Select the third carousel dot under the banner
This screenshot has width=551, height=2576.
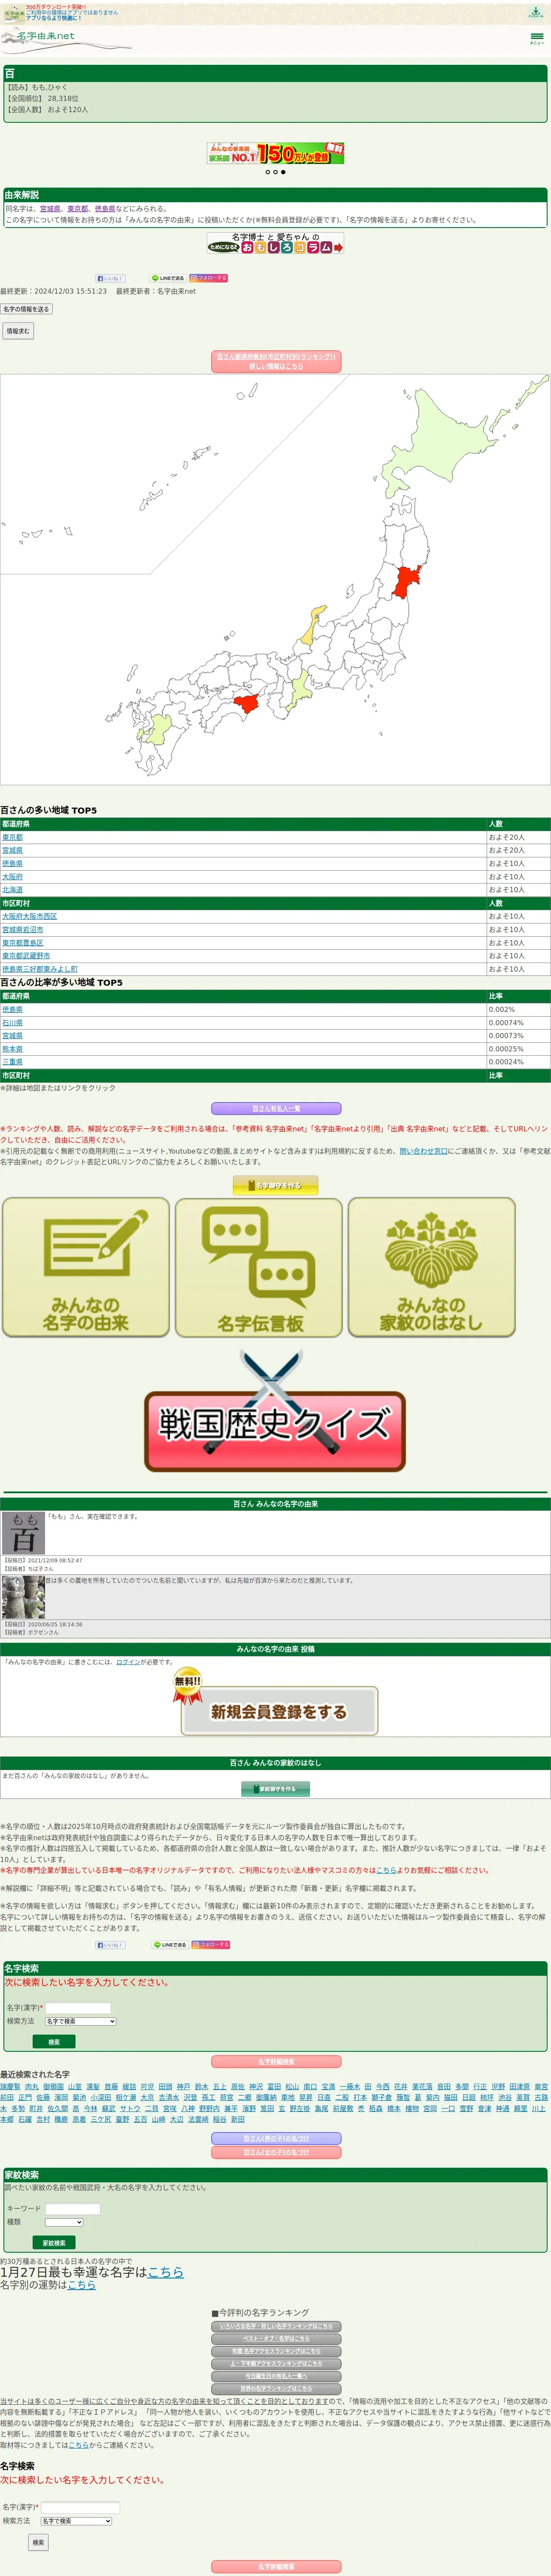(283, 172)
